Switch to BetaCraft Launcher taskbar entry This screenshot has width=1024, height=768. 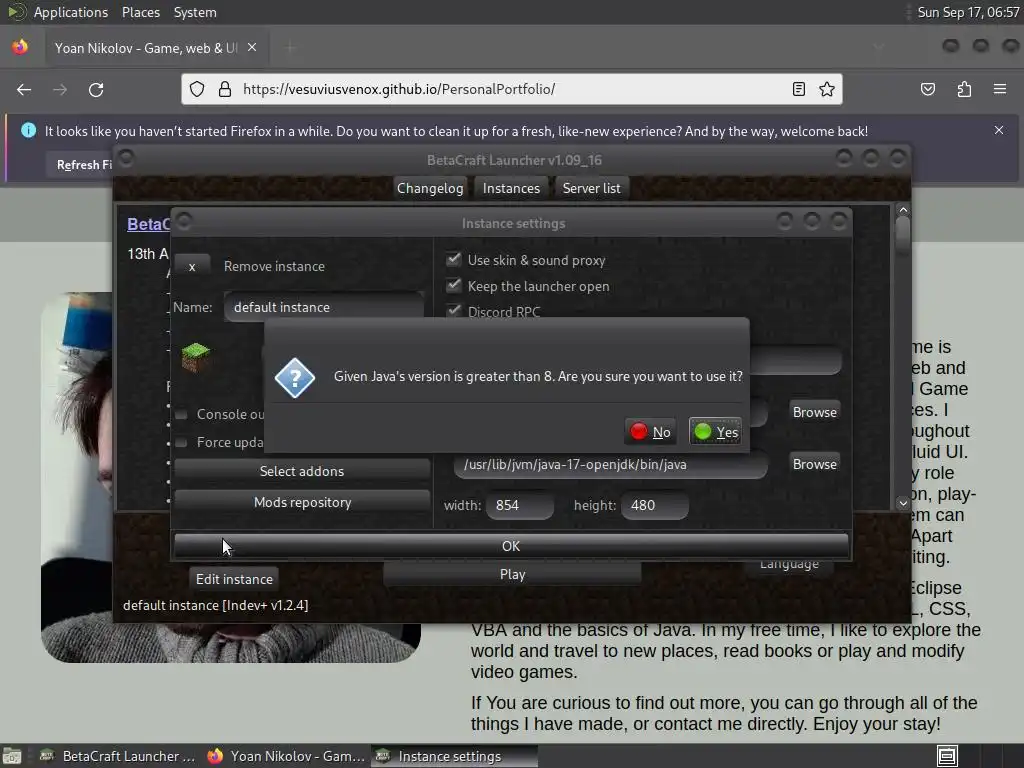point(118,756)
